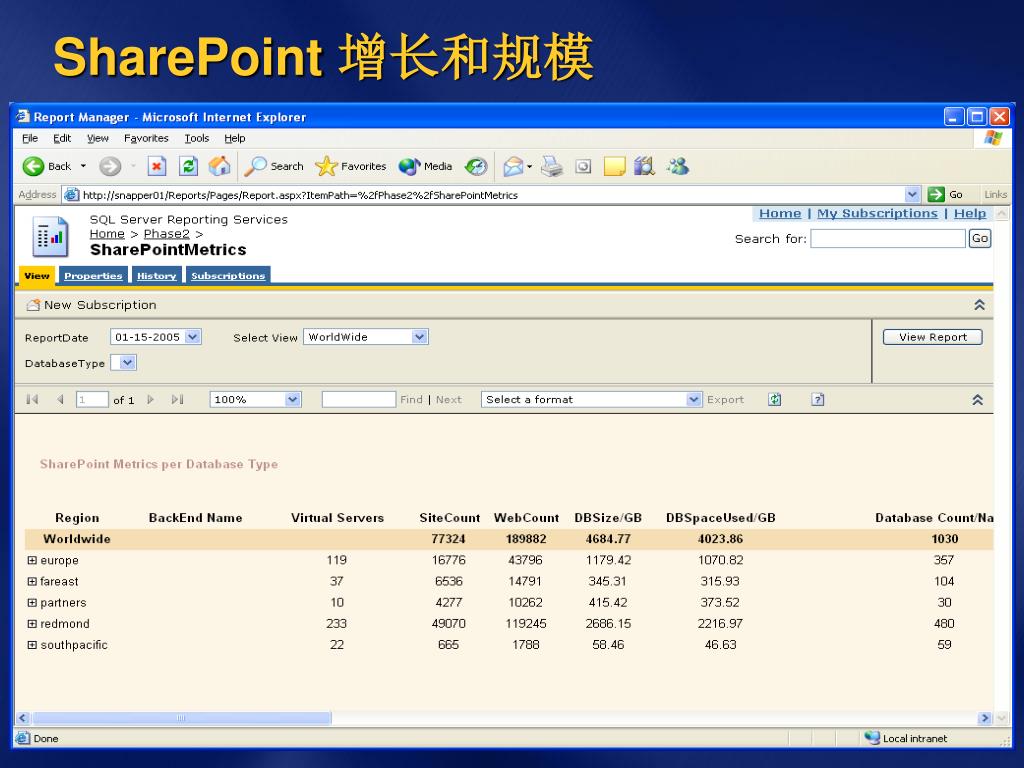Image resolution: width=1024 pixels, height=768 pixels.
Task: Print the page with printer icon
Action: (551, 167)
